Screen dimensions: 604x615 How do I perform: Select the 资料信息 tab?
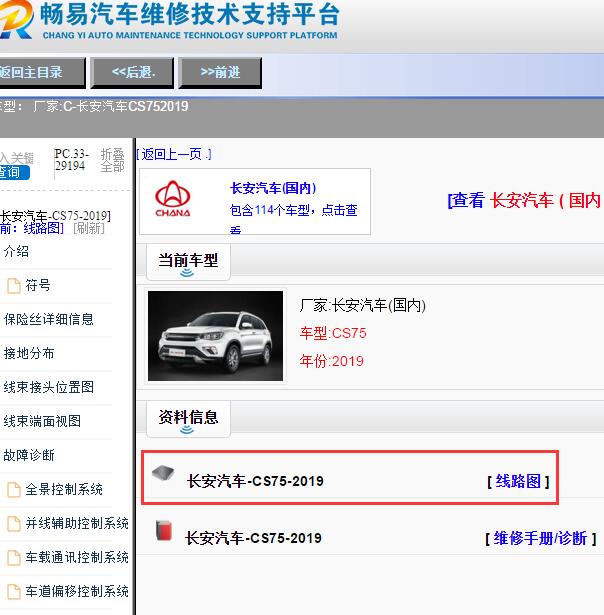tap(188, 418)
